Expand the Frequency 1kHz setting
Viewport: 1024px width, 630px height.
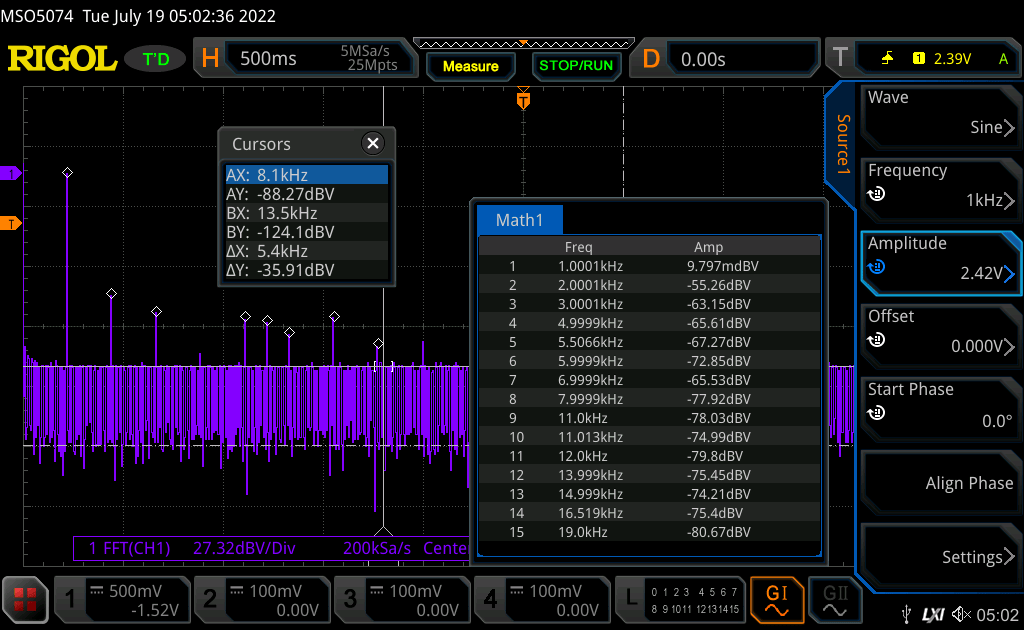tap(940, 189)
